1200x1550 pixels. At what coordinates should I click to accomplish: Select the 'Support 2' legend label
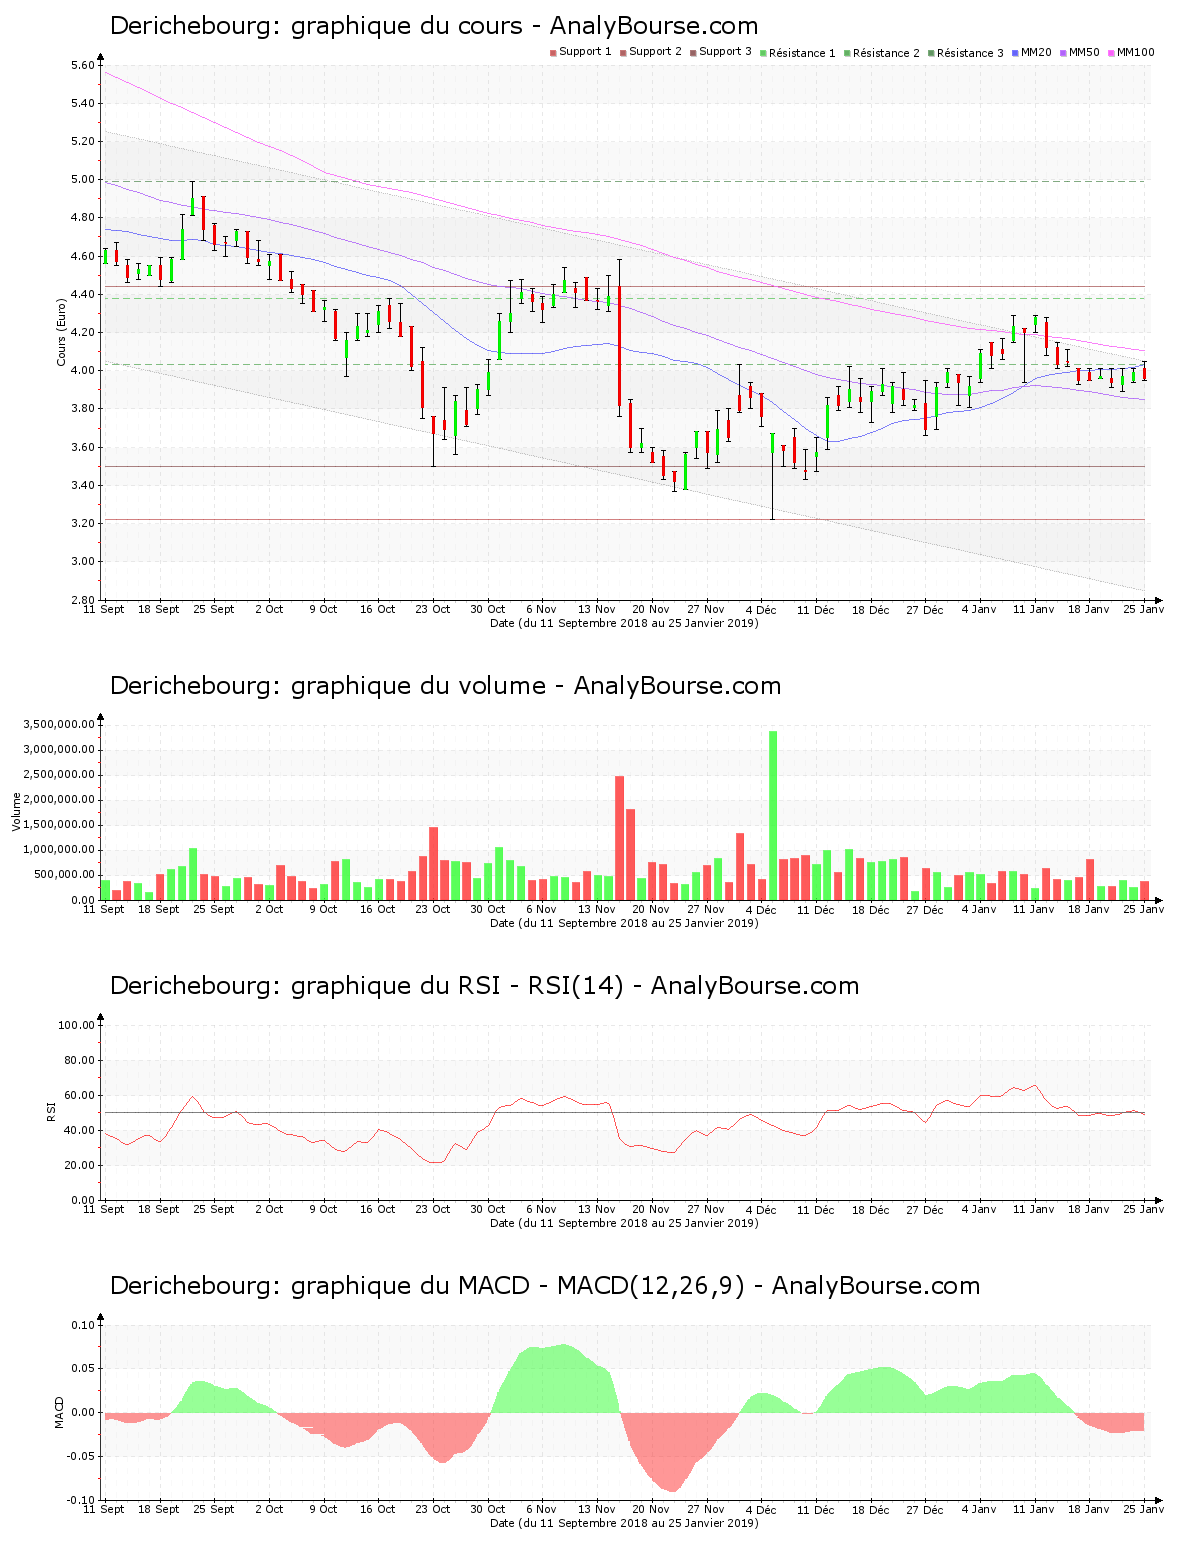[655, 52]
